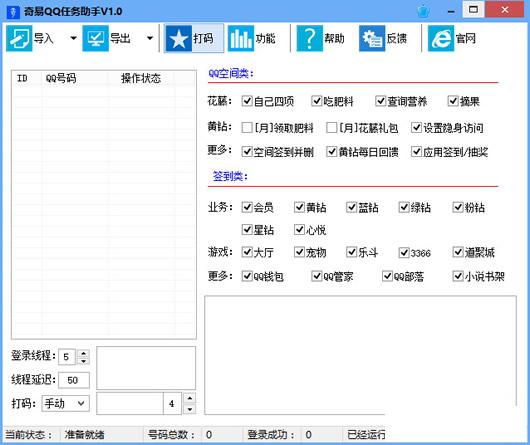Screen dimensions: 530x445
Task: Decrease the bottom spinner value of 4
Action: (x=190, y=409)
